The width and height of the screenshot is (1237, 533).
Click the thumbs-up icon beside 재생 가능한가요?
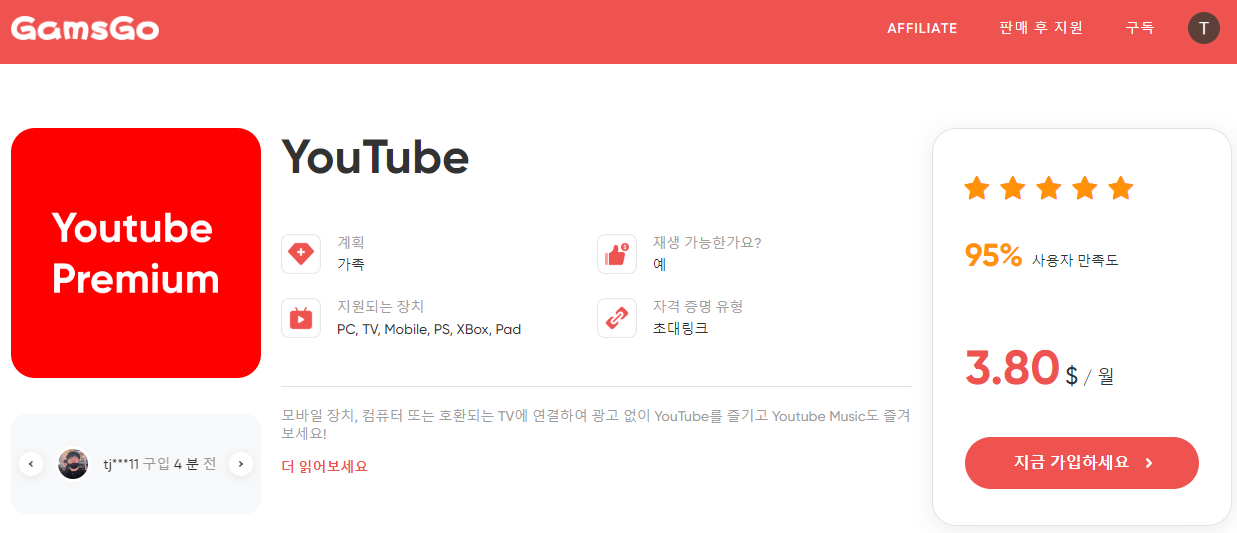coord(617,254)
